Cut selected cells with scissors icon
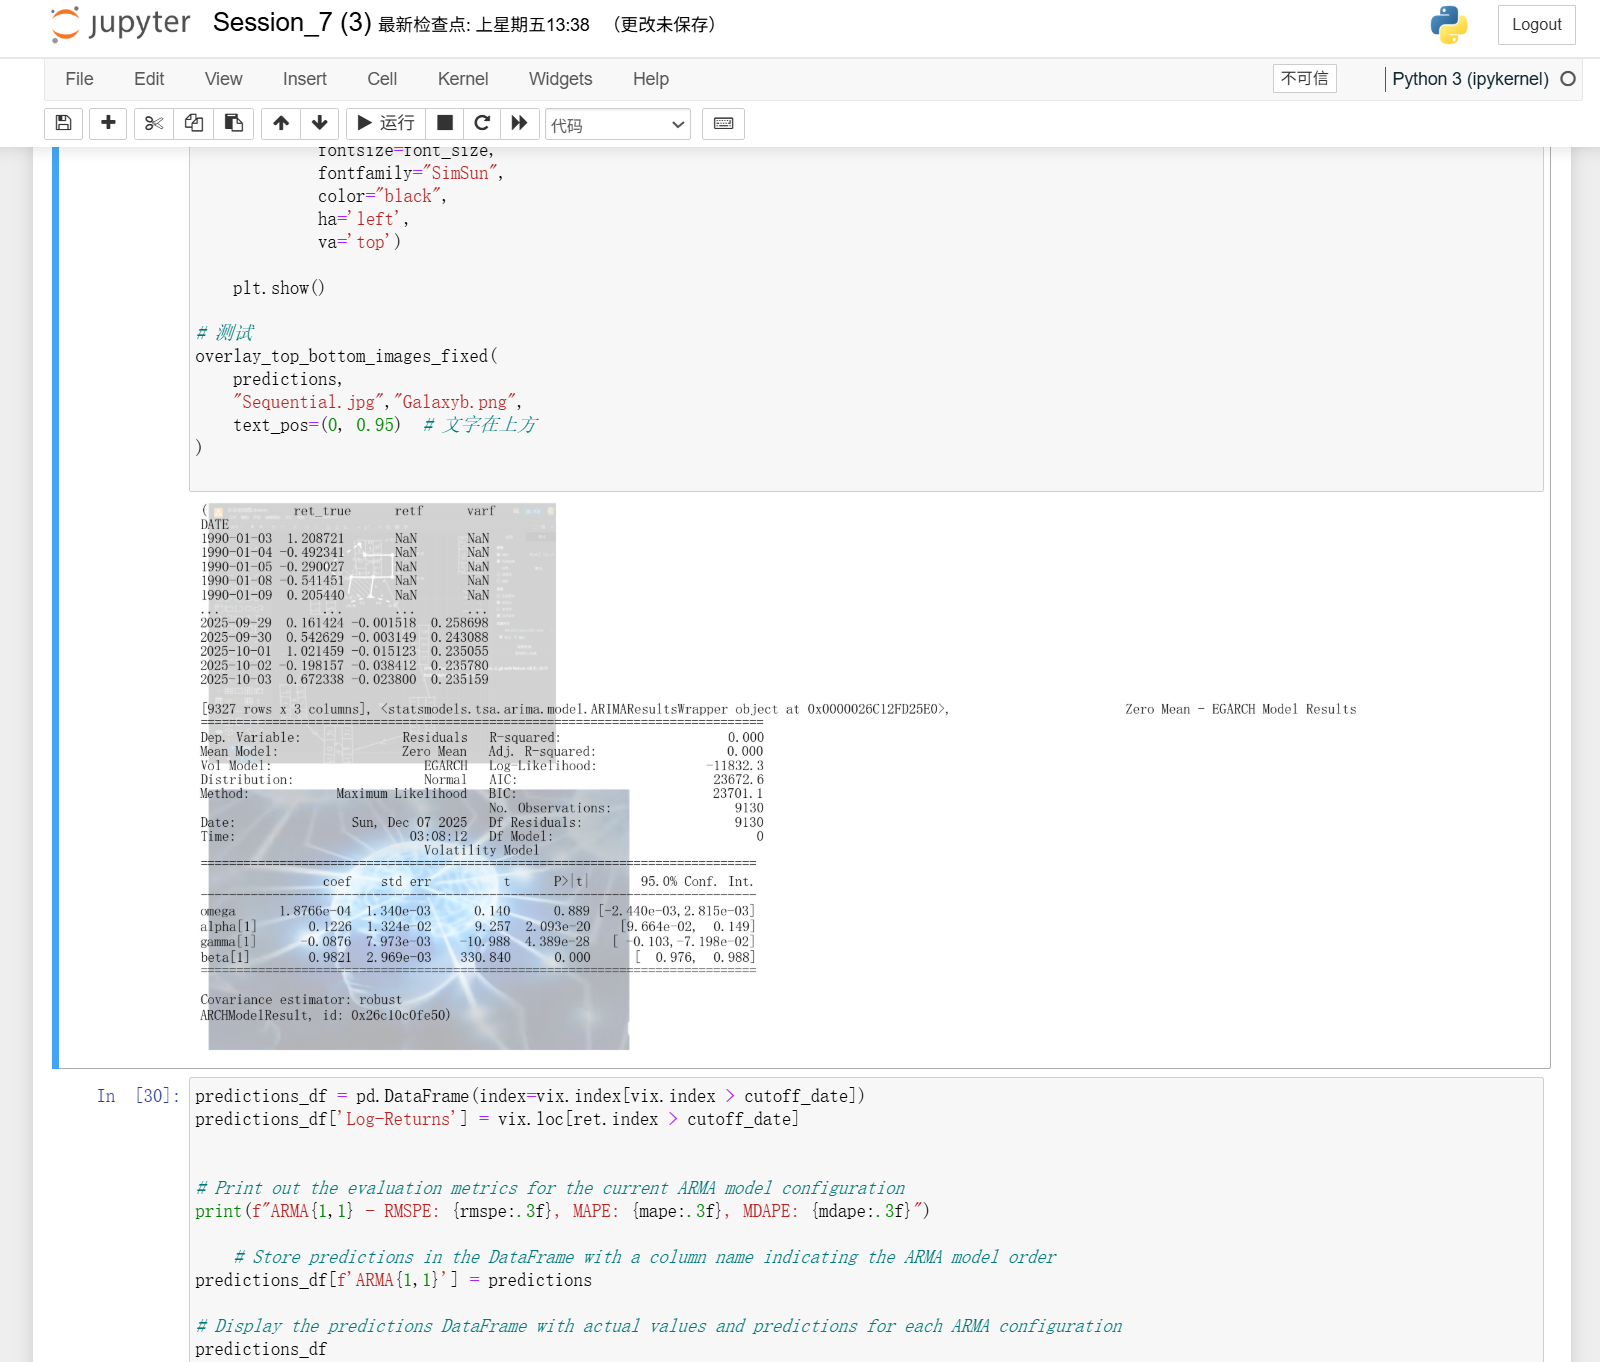1600x1362 pixels. [x=153, y=123]
